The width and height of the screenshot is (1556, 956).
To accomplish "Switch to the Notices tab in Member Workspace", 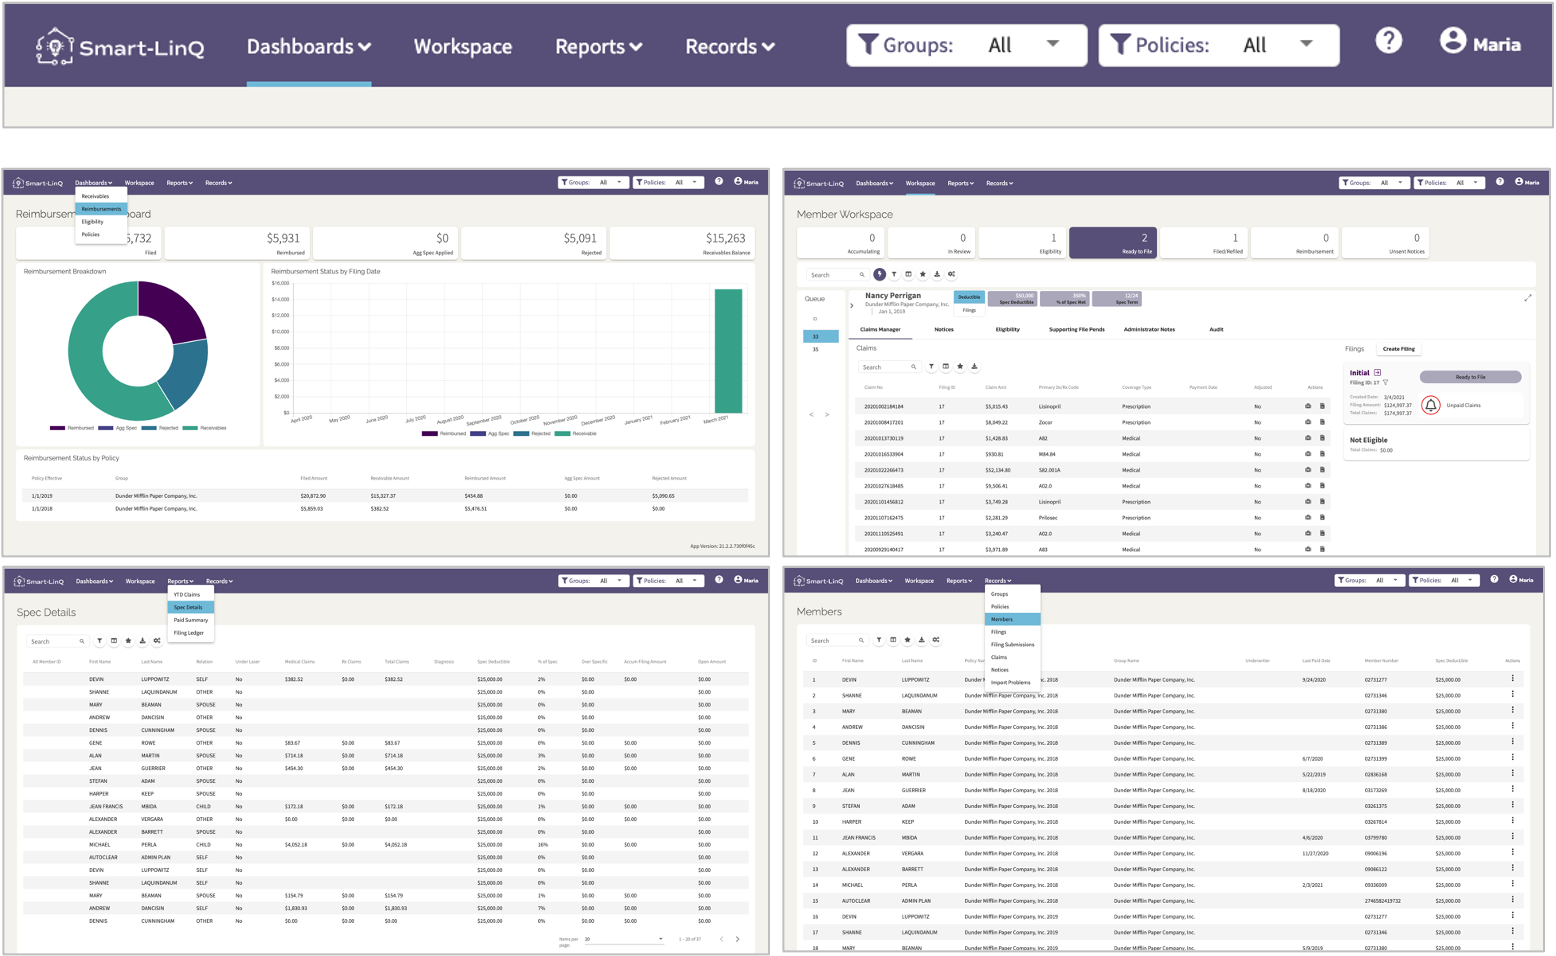I will coord(943,329).
